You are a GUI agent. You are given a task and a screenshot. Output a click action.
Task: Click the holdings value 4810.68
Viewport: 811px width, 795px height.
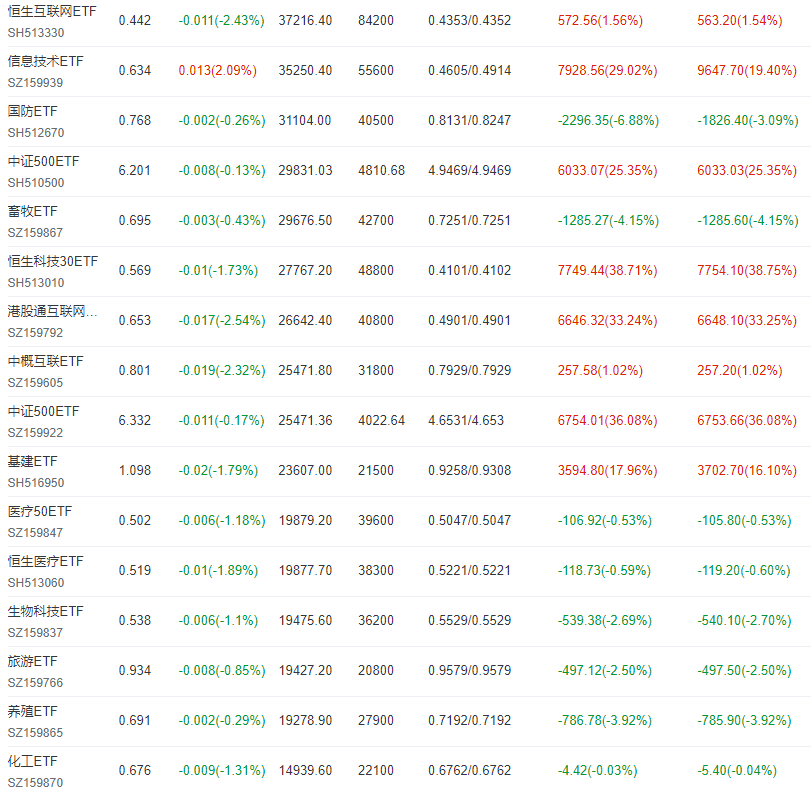382,171
